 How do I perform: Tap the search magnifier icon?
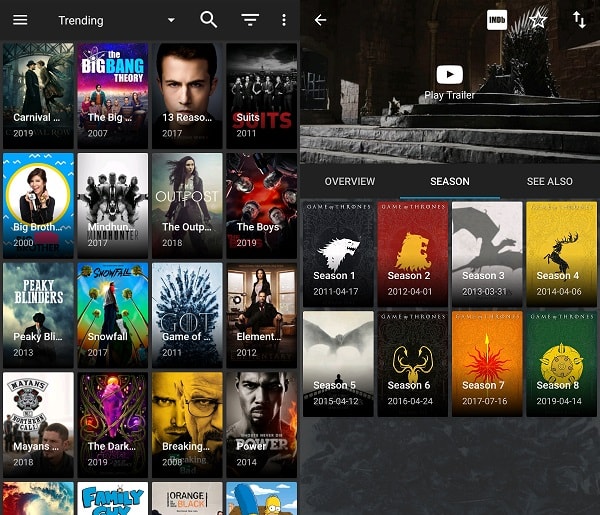(209, 20)
